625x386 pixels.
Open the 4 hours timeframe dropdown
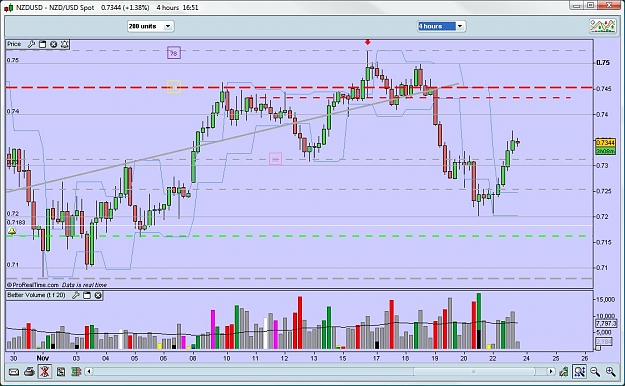point(442,26)
